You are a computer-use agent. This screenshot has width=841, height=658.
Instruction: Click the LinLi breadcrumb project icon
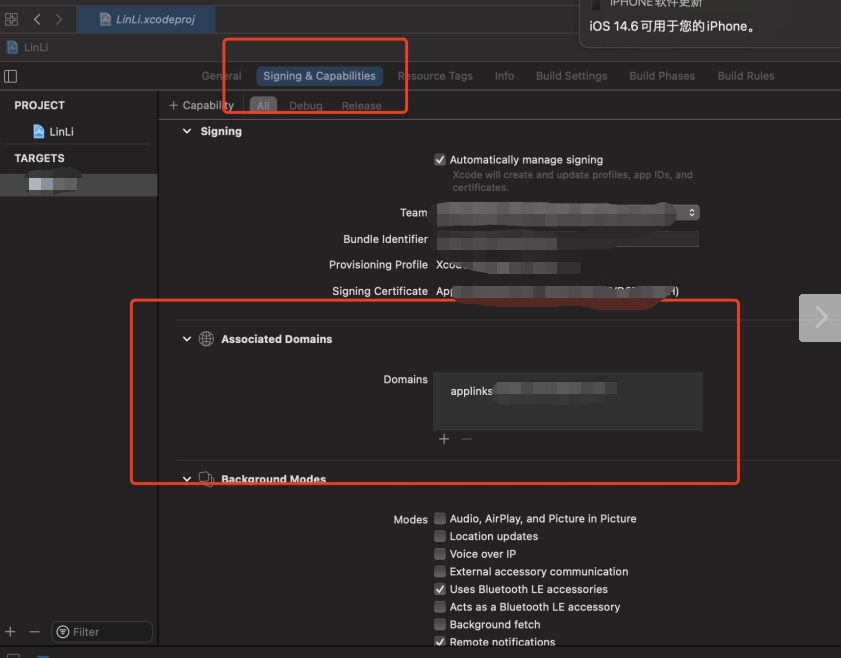tap(12, 47)
